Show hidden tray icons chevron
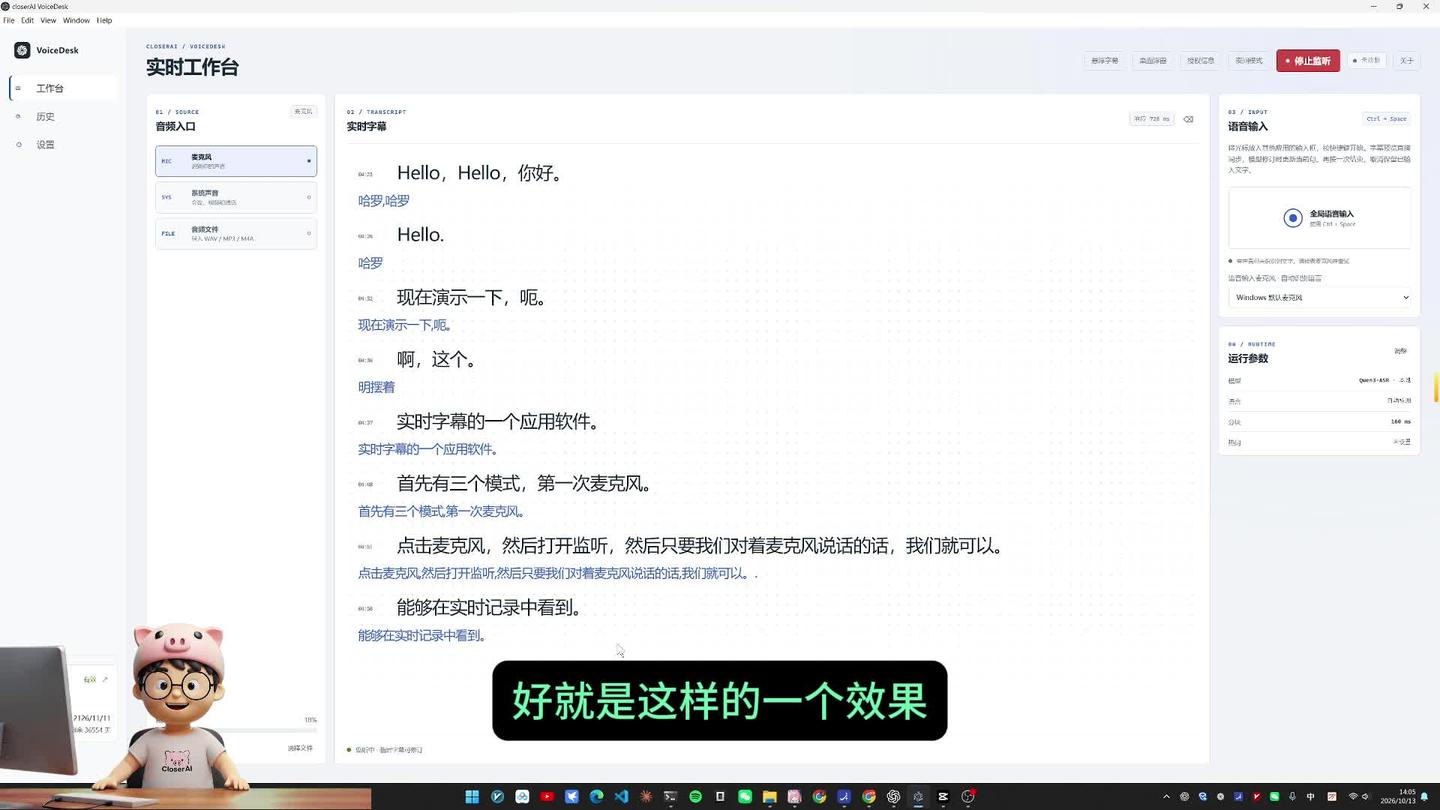The width and height of the screenshot is (1440, 810). click(1166, 797)
